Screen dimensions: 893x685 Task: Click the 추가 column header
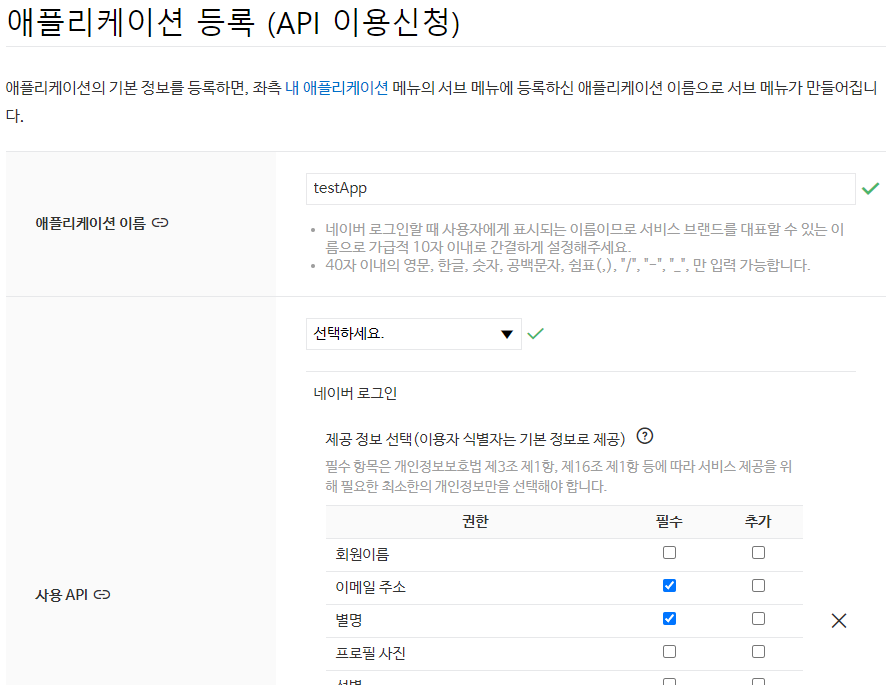758,522
